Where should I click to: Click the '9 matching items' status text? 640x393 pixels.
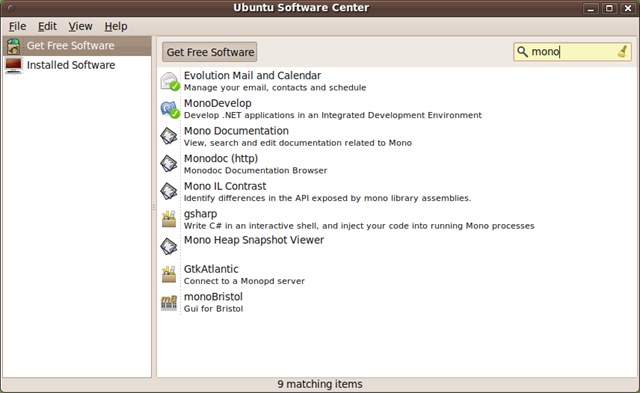320,384
